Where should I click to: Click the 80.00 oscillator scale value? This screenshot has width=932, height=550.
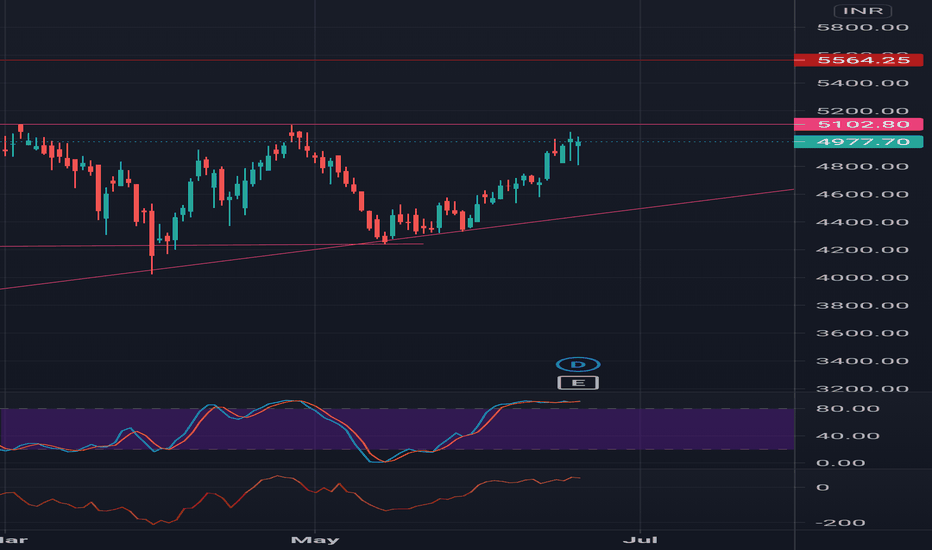pyautogui.click(x=848, y=408)
